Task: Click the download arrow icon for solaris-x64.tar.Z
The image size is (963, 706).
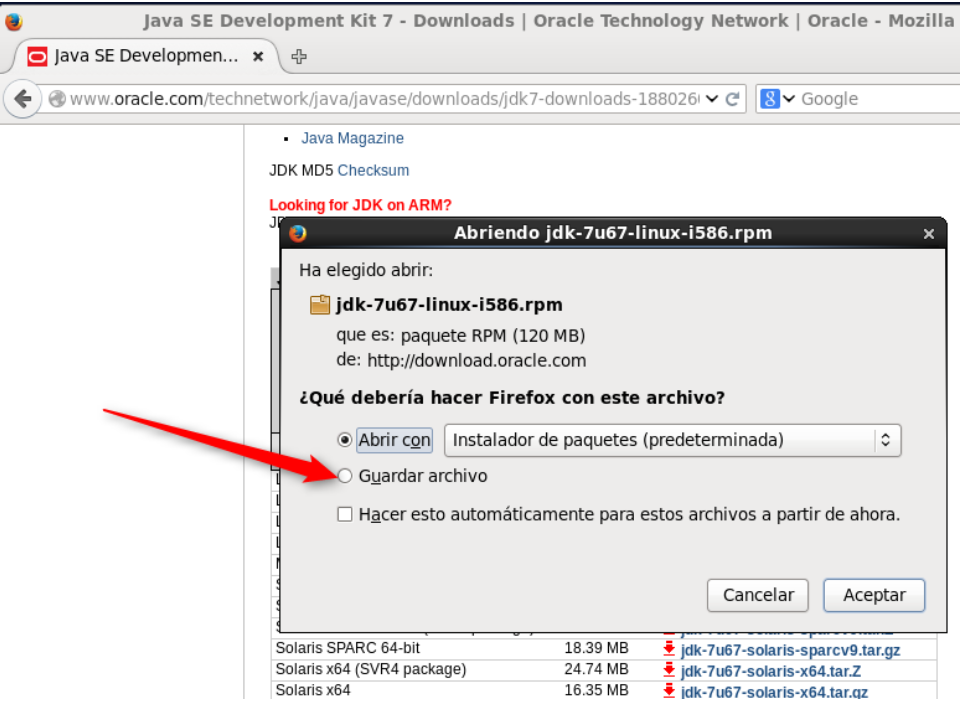Action: coord(669,670)
